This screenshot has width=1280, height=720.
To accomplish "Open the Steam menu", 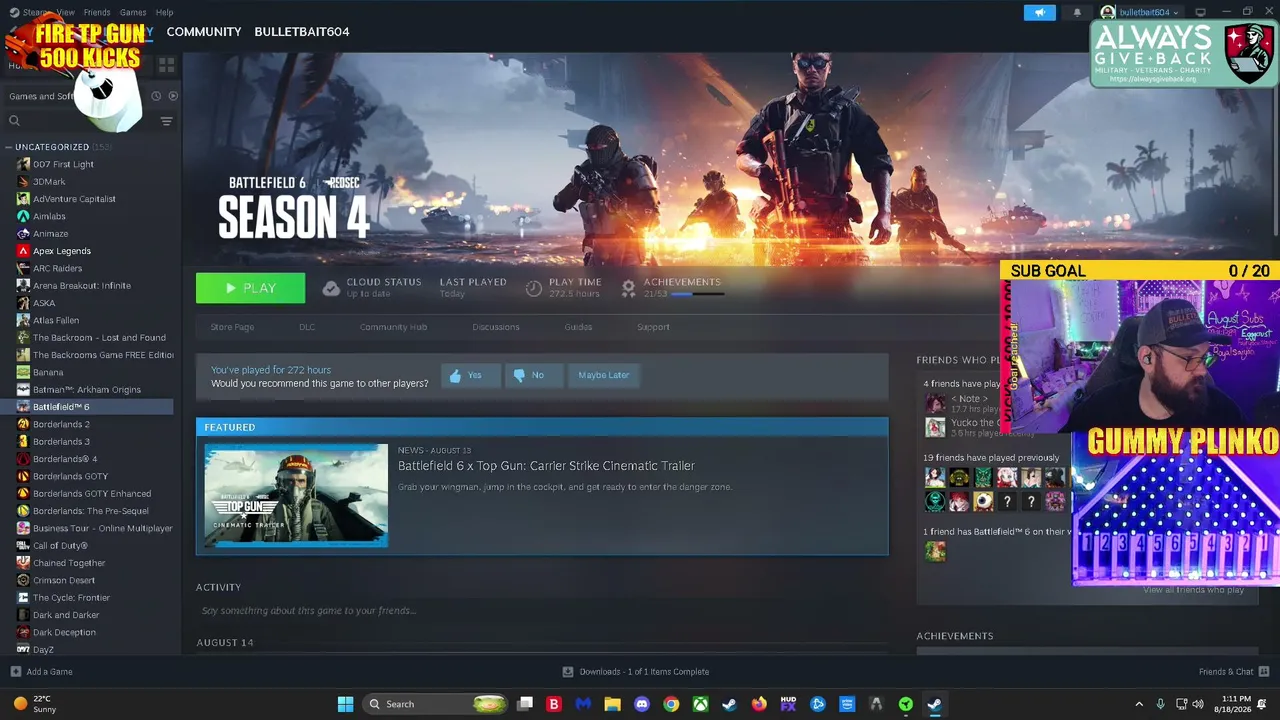I will (x=36, y=12).
